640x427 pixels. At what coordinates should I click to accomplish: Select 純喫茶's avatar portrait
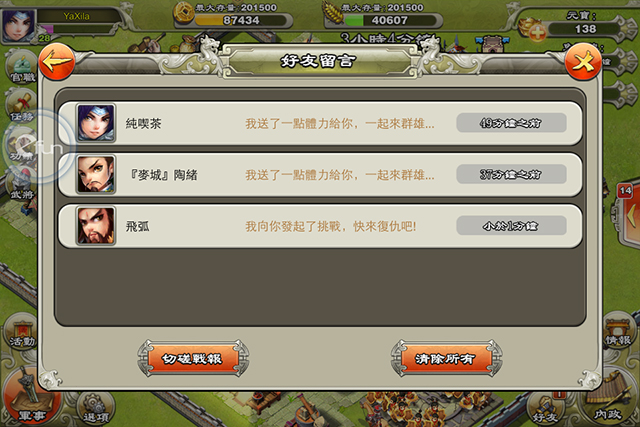96,123
